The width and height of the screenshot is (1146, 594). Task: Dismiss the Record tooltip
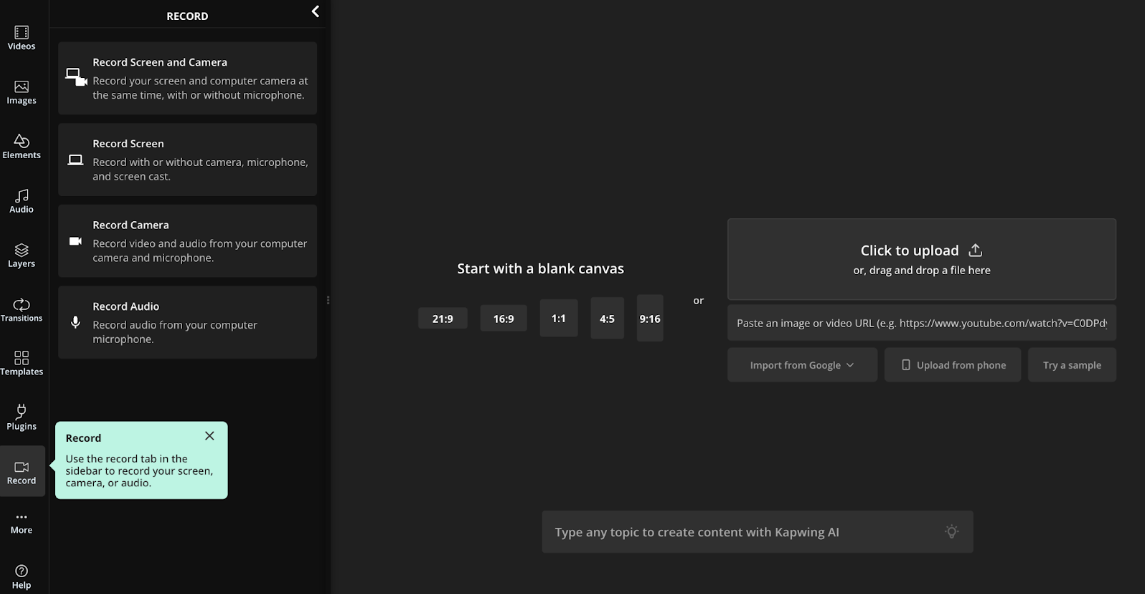pyautogui.click(x=209, y=435)
